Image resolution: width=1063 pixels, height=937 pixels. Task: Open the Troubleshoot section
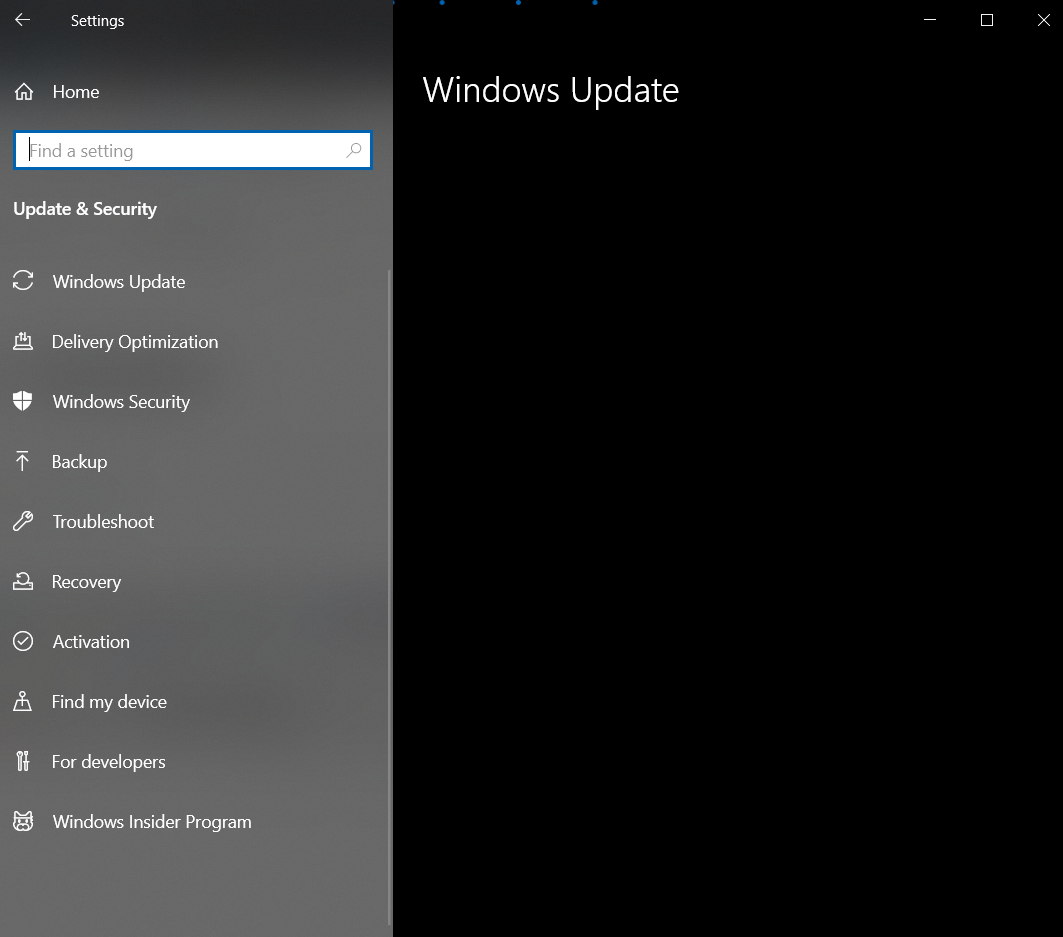coord(103,521)
